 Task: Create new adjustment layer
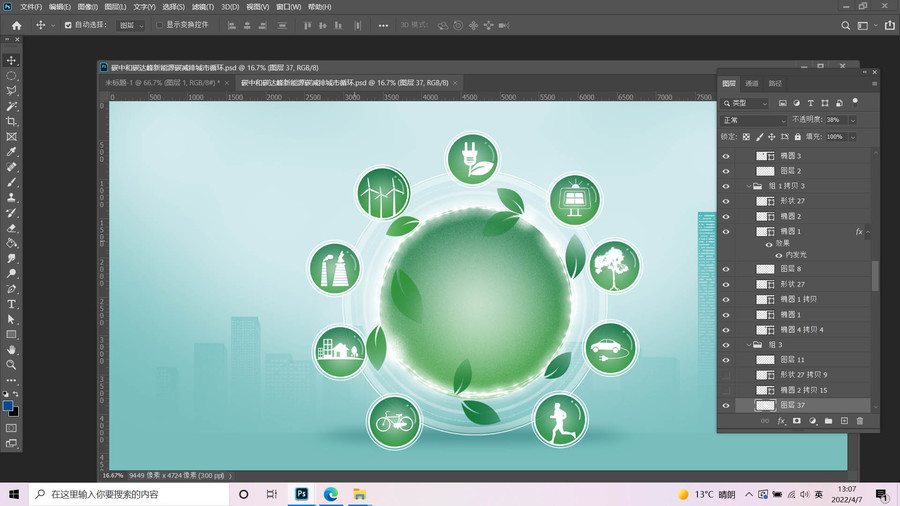tap(813, 421)
